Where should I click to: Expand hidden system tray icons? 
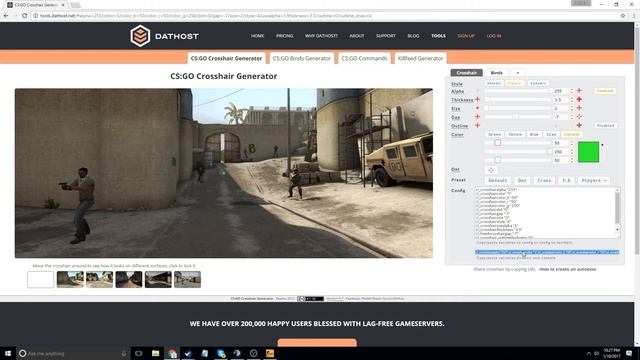pos(589,353)
